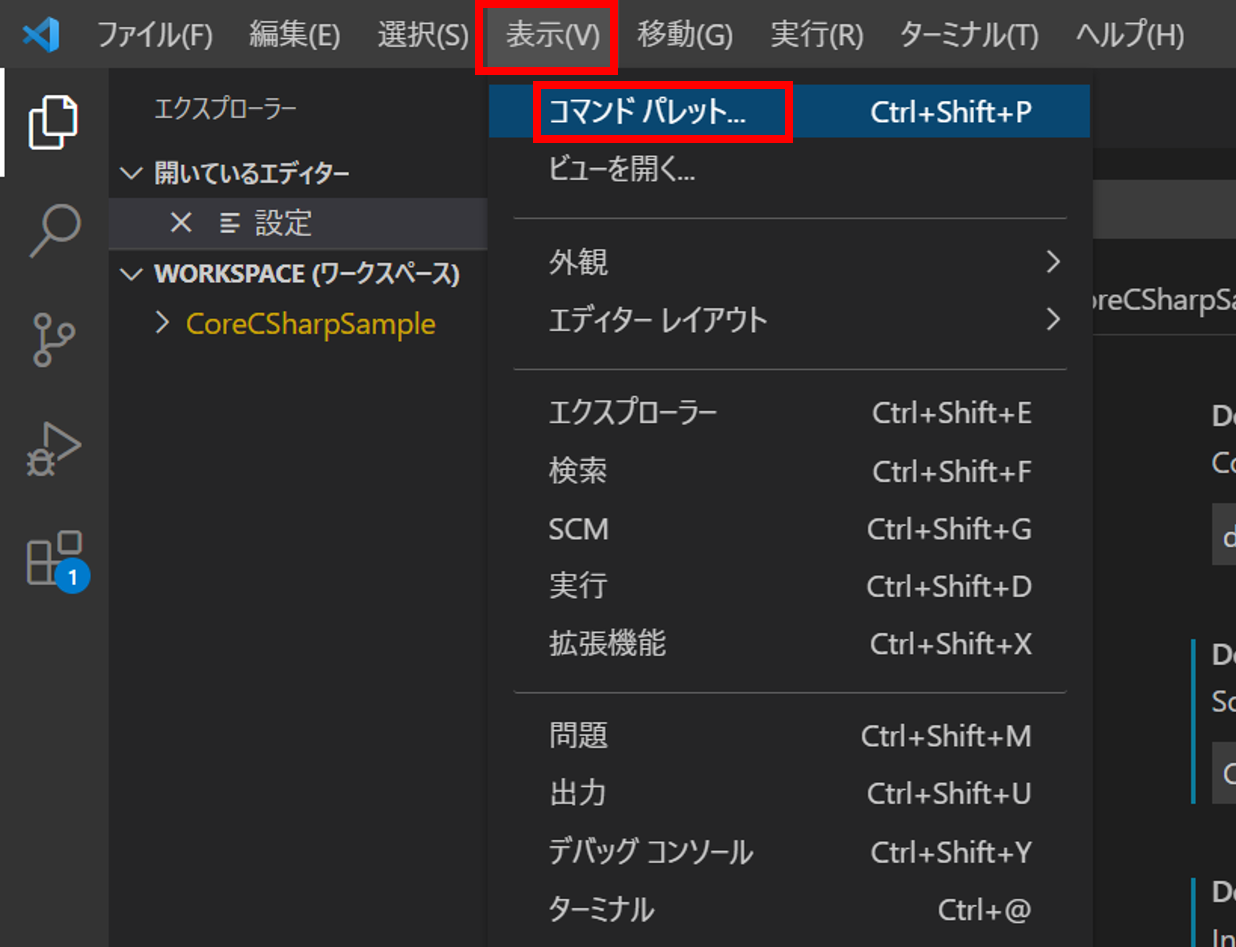Open the Search activity bar icon
The height and width of the screenshot is (947, 1236).
tap(53, 230)
